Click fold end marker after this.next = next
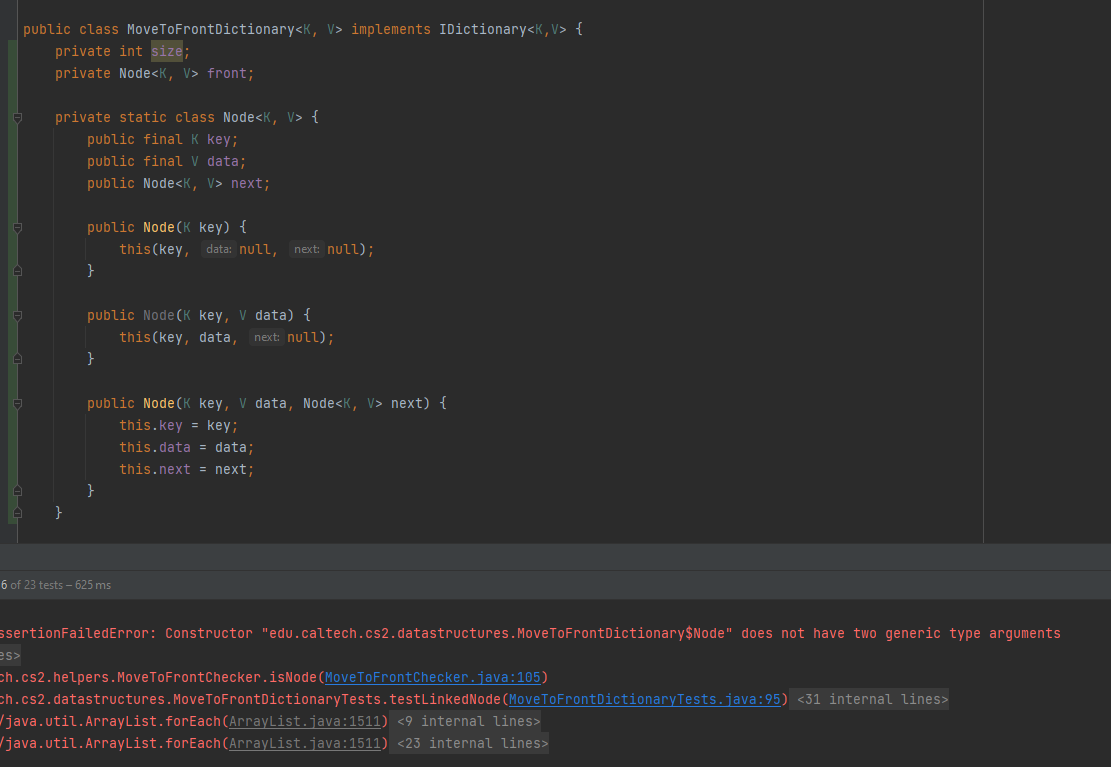The height and width of the screenshot is (767, 1111). pos(17,491)
